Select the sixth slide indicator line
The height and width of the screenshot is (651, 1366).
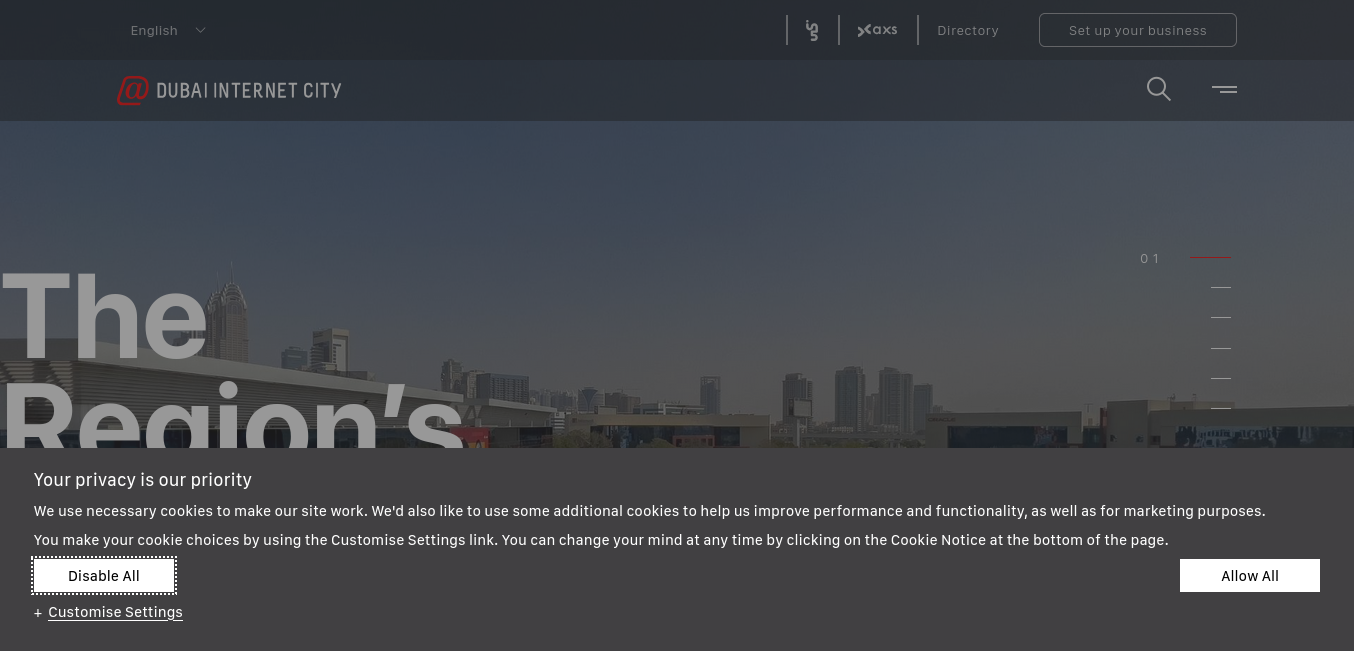[1220, 408]
